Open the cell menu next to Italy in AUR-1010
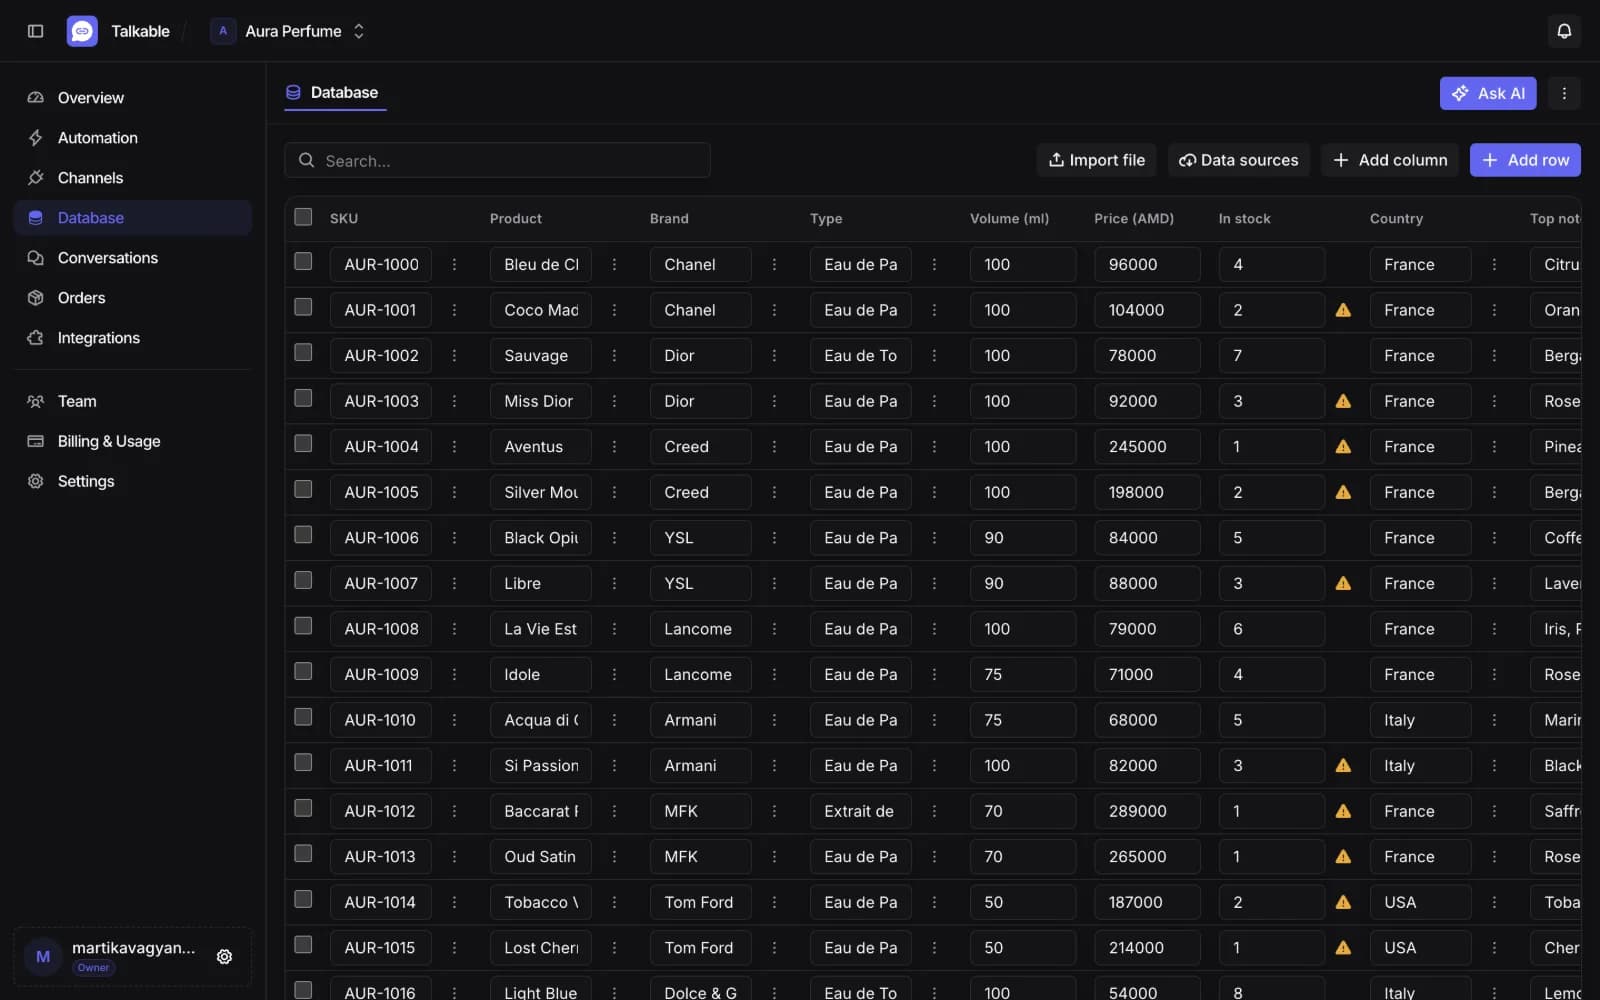The image size is (1600, 1000). coord(1494,720)
